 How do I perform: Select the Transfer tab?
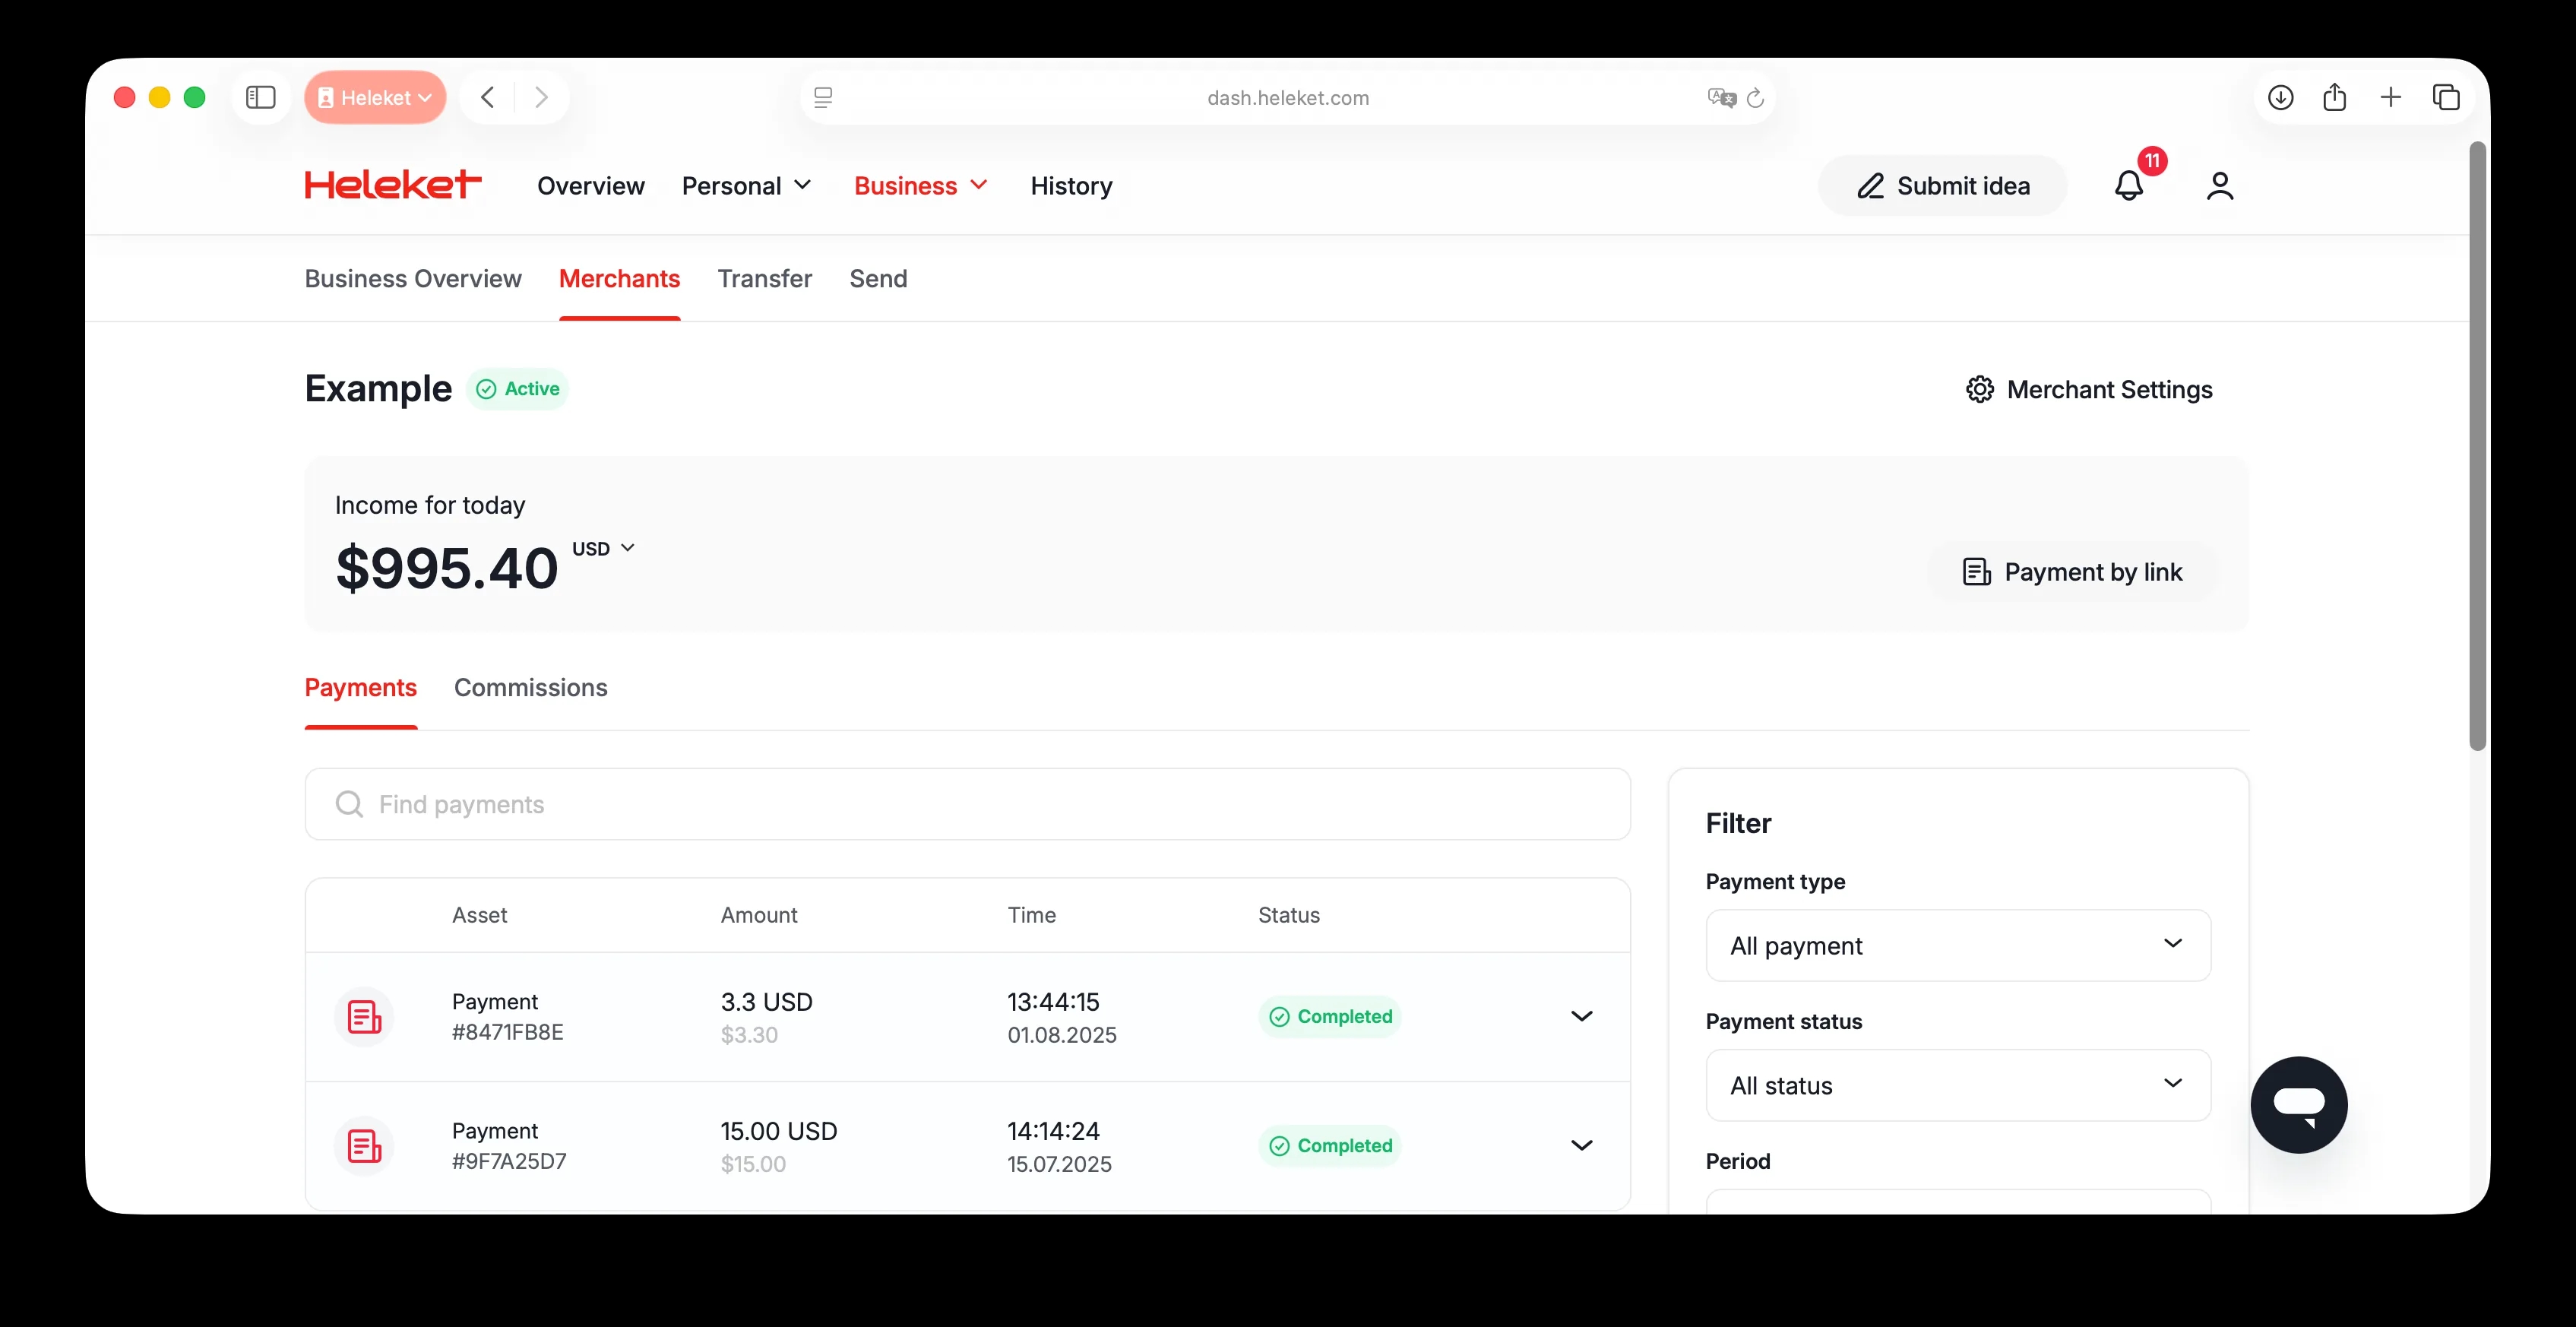764,279
